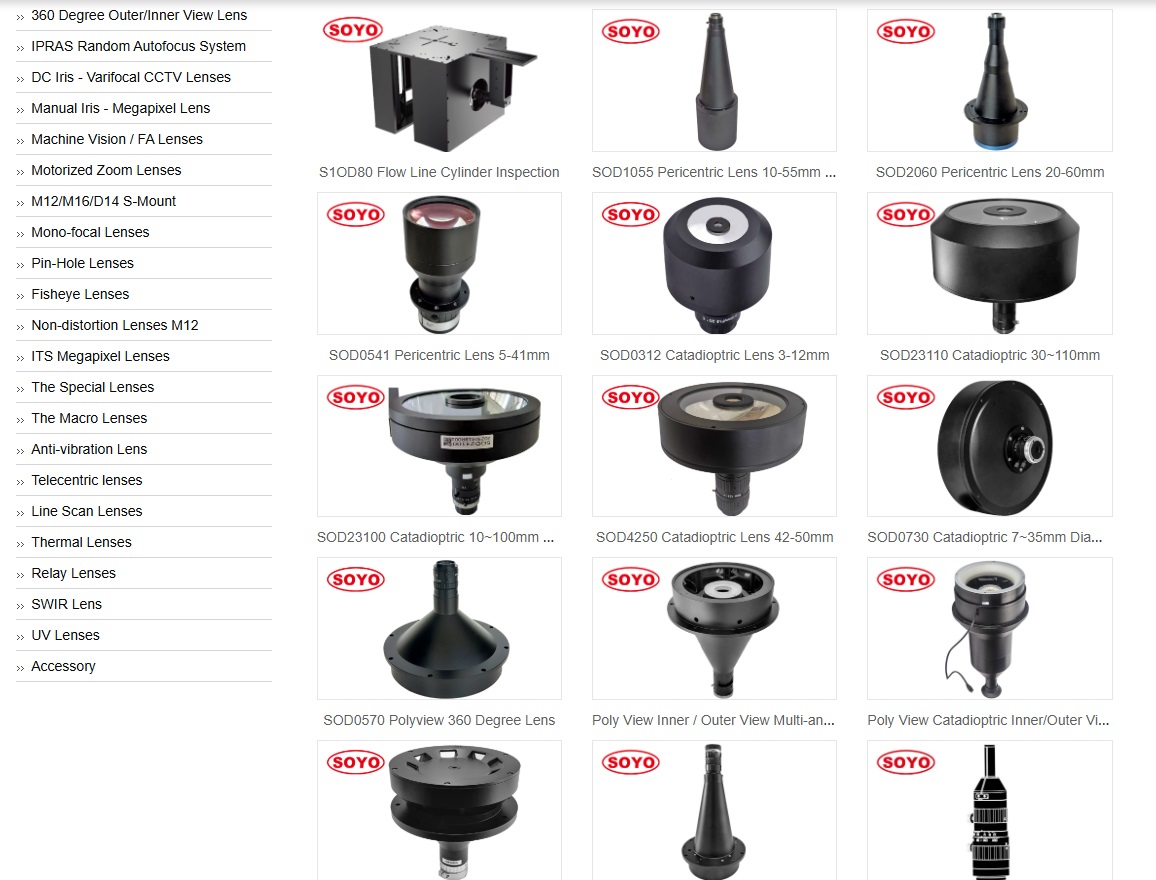
Task: Open the SOD4250 Catadioptric Lens picture
Action: tap(714, 446)
